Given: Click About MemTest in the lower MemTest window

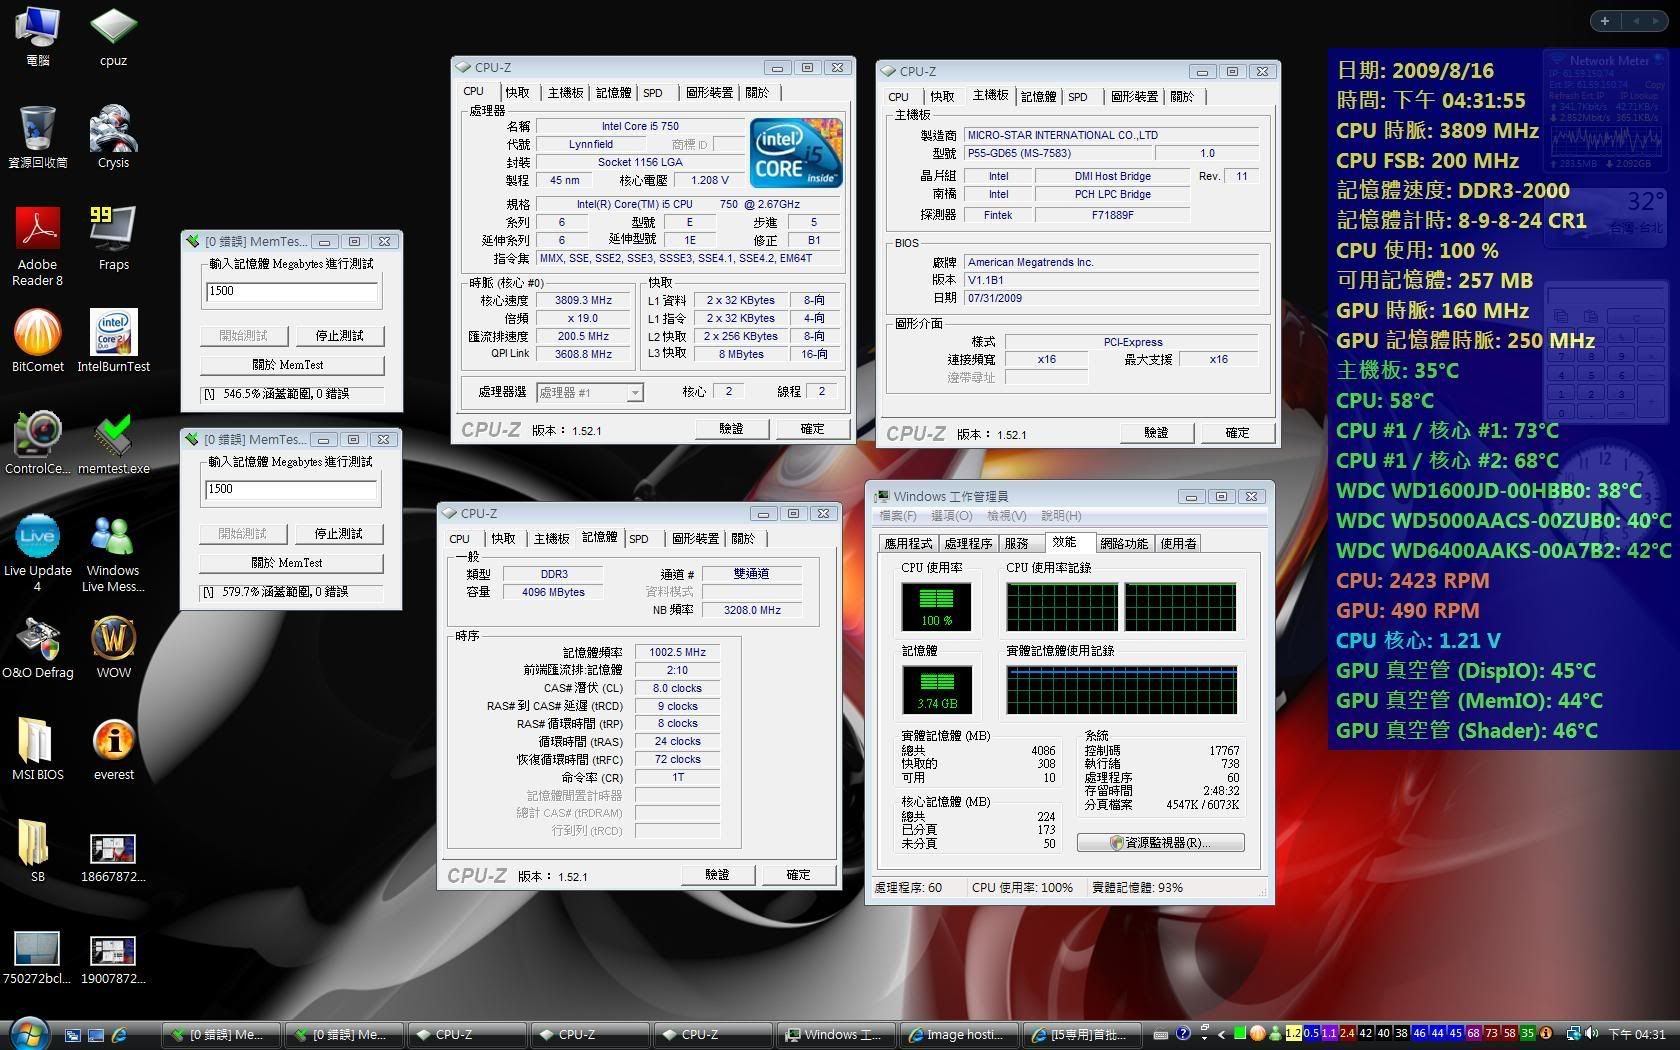Looking at the screenshot, I should point(290,563).
